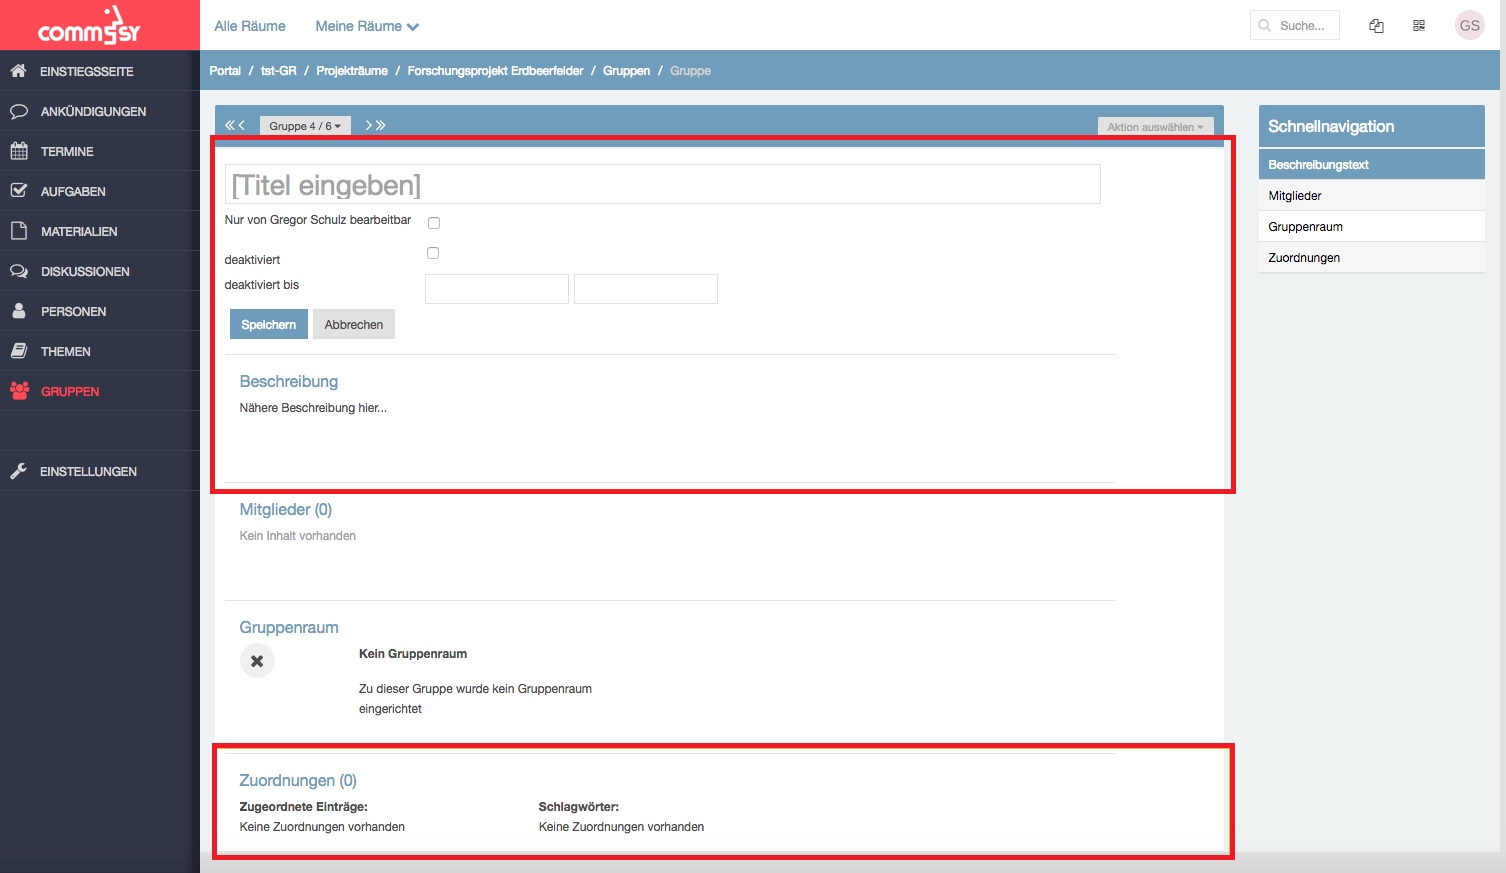Follow 'Forschungsprojekt Erdbeerfelder' breadcrumb link
This screenshot has width=1506, height=873.
pyautogui.click(x=495, y=71)
